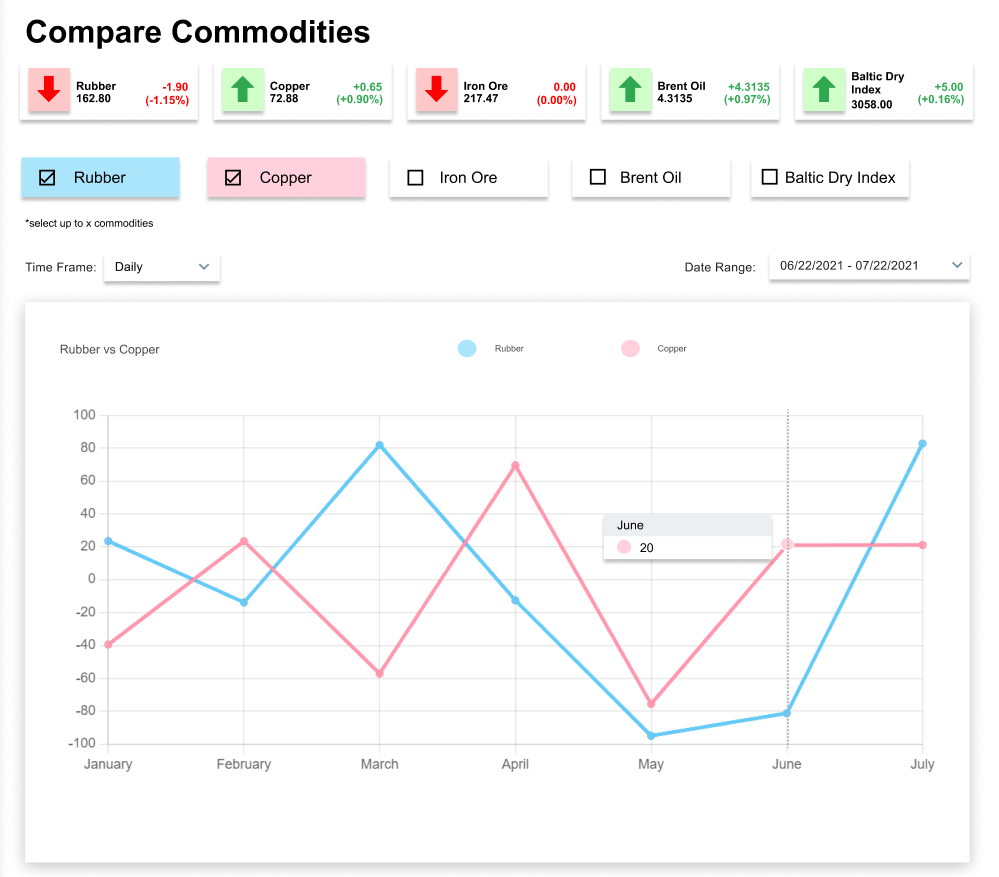Uncheck the Rubber commodity checkbox
Image resolution: width=999 pixels, height=877 pixels.
click(47, 178)
